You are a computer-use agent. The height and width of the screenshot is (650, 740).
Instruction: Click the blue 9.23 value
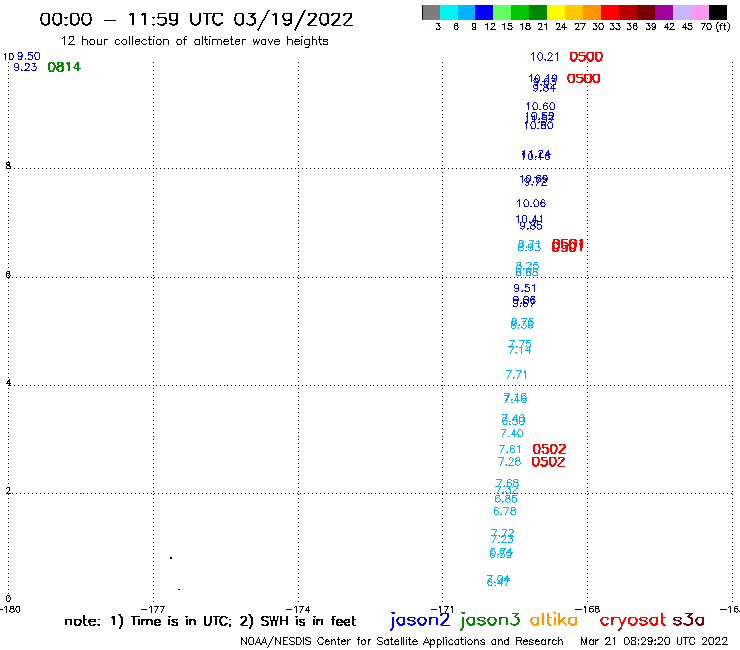click(25, 68)
